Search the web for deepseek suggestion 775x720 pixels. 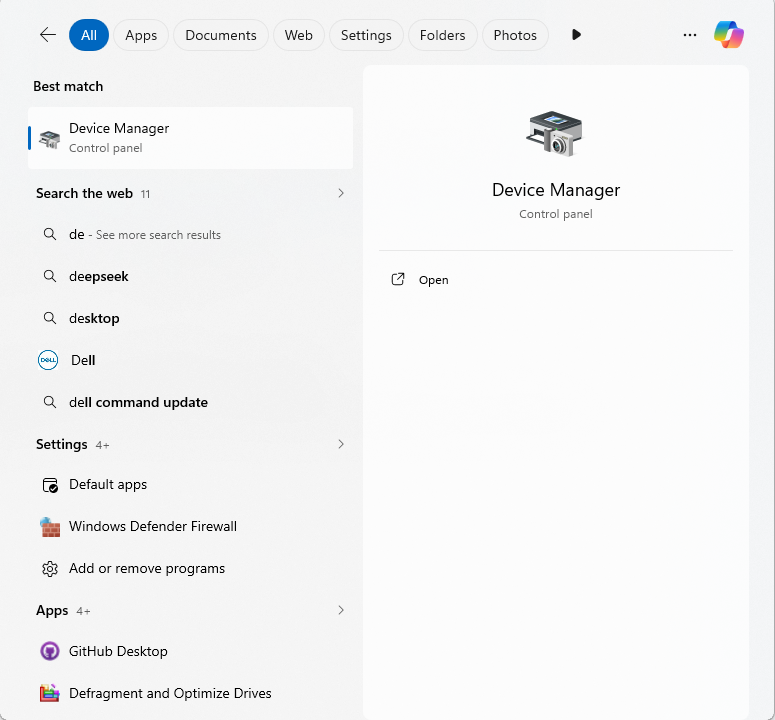click(x=99, y=276)
